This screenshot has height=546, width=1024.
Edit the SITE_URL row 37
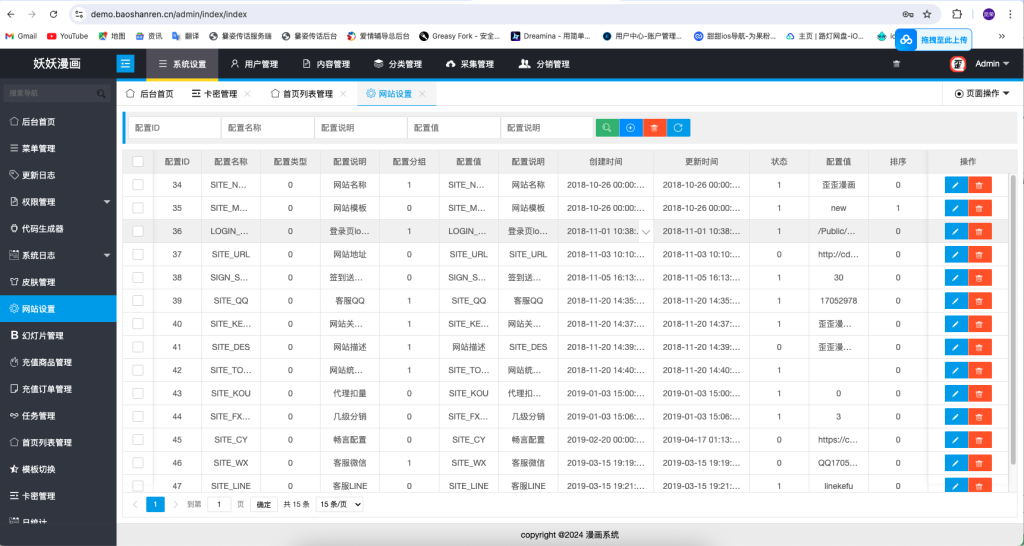click(956, 254)
